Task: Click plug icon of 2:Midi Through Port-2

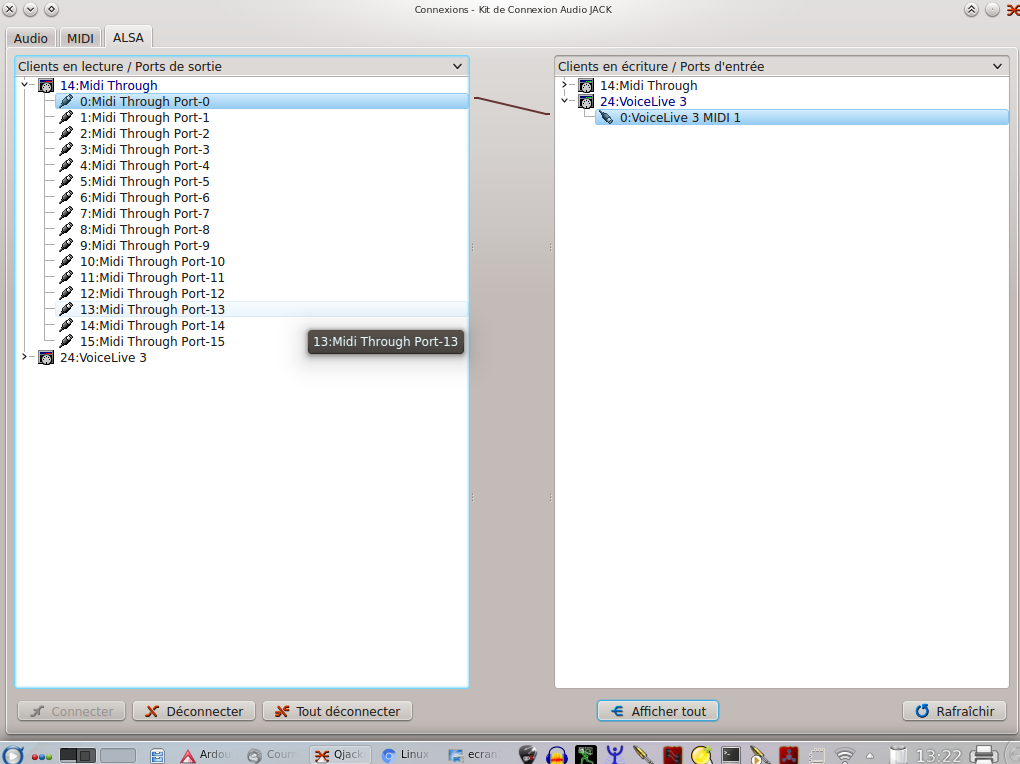Action: click(66, 133)
